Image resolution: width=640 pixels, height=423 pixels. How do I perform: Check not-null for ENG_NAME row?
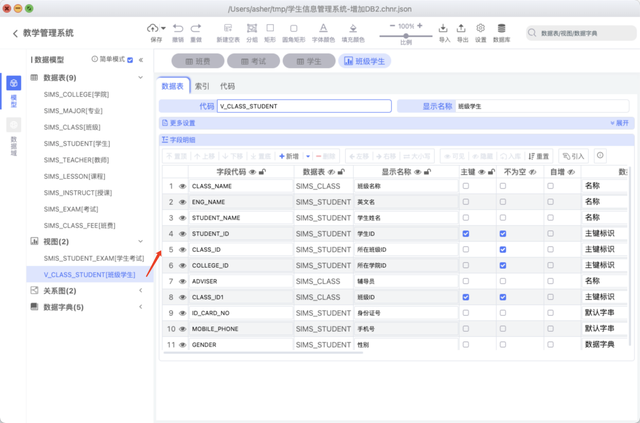(503, 202)
